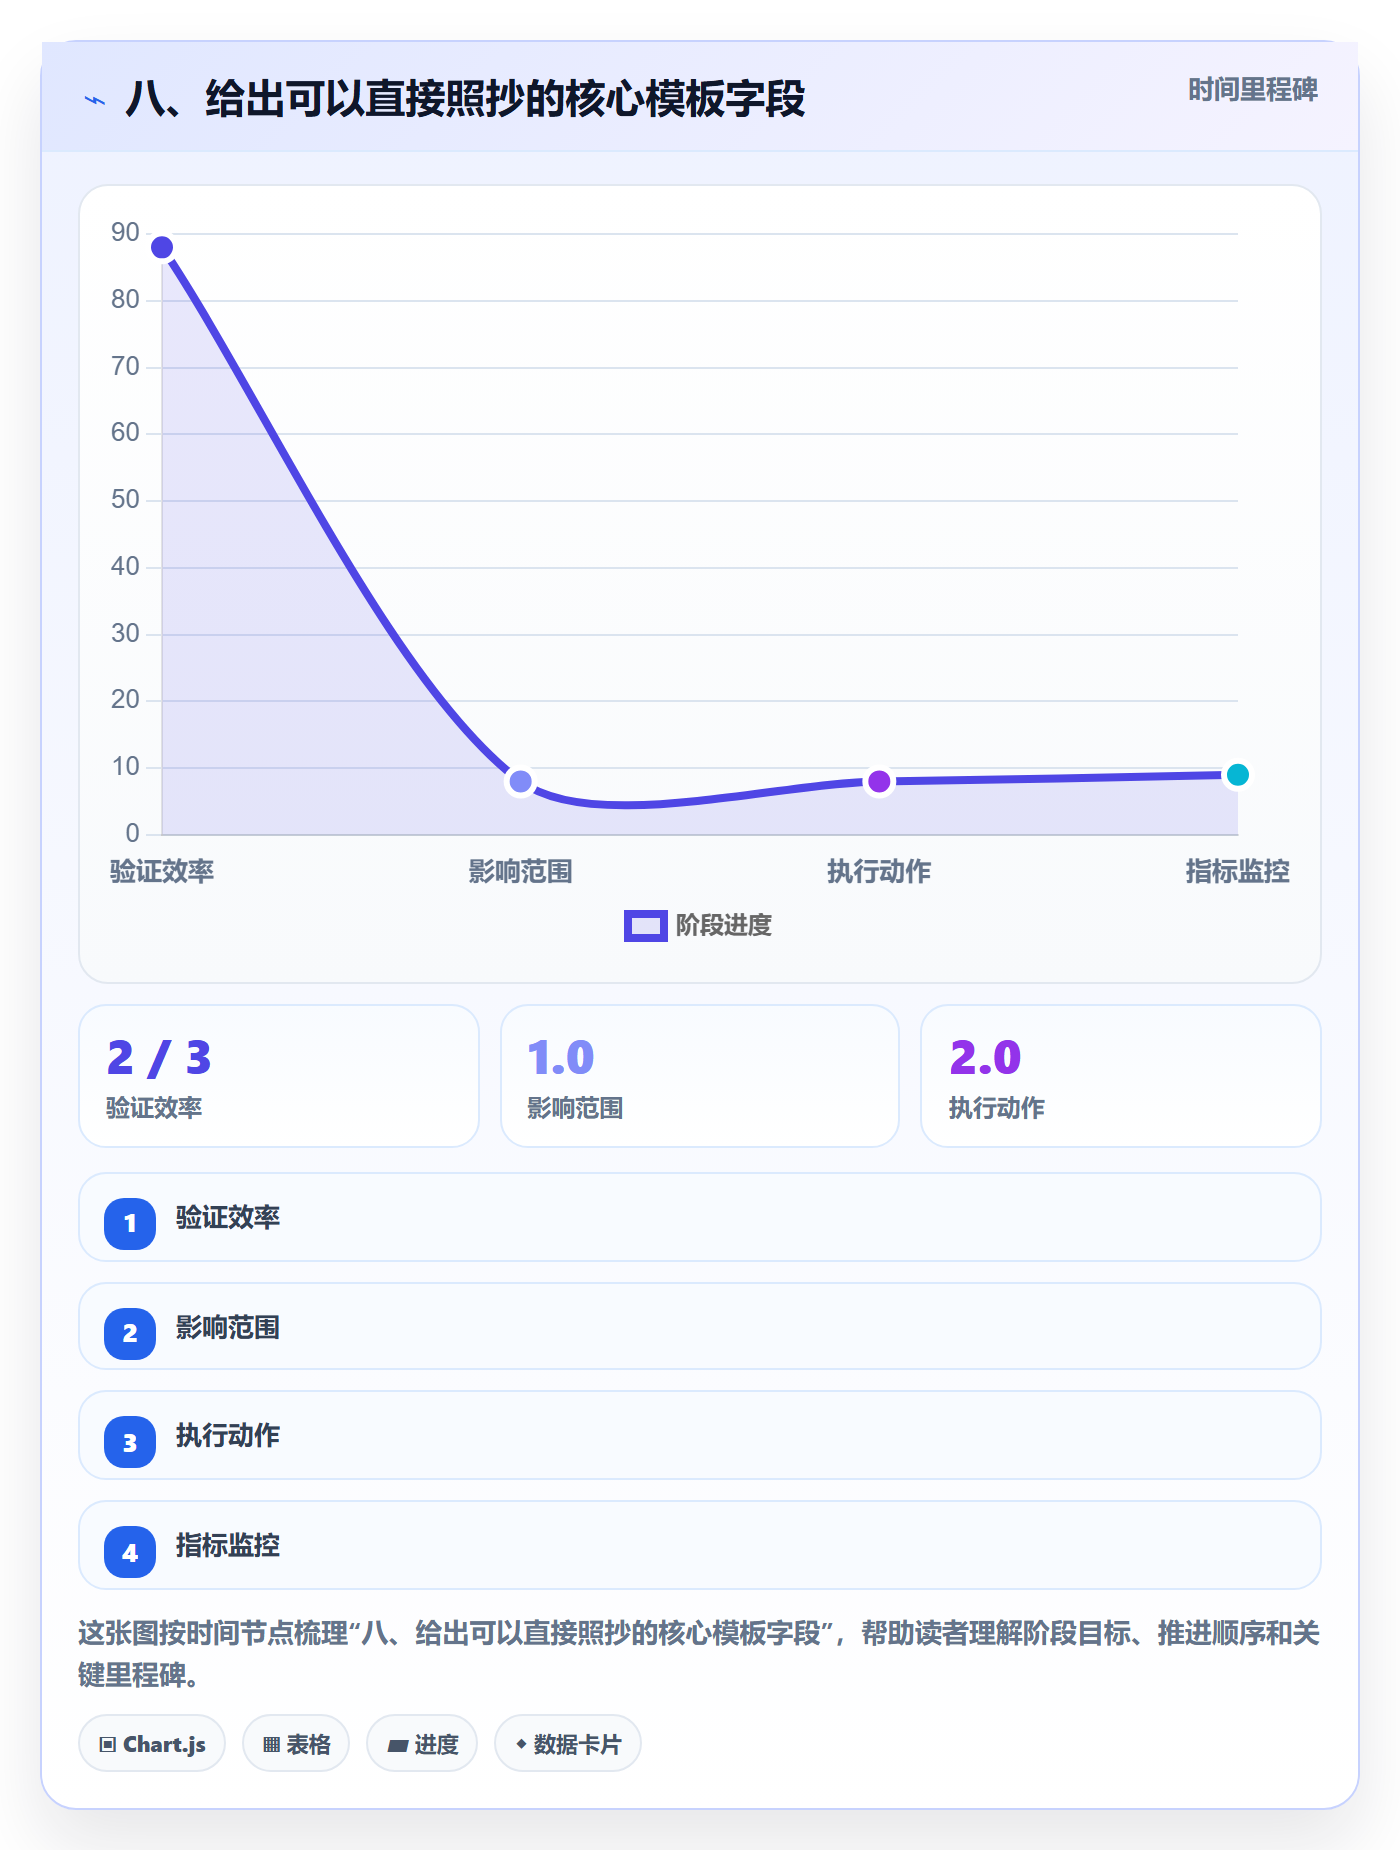Click the number 4 badge beside 指标监控
This screenshot has height=1850, width=1400.
pyautogui.click(x=130, y=1552)
